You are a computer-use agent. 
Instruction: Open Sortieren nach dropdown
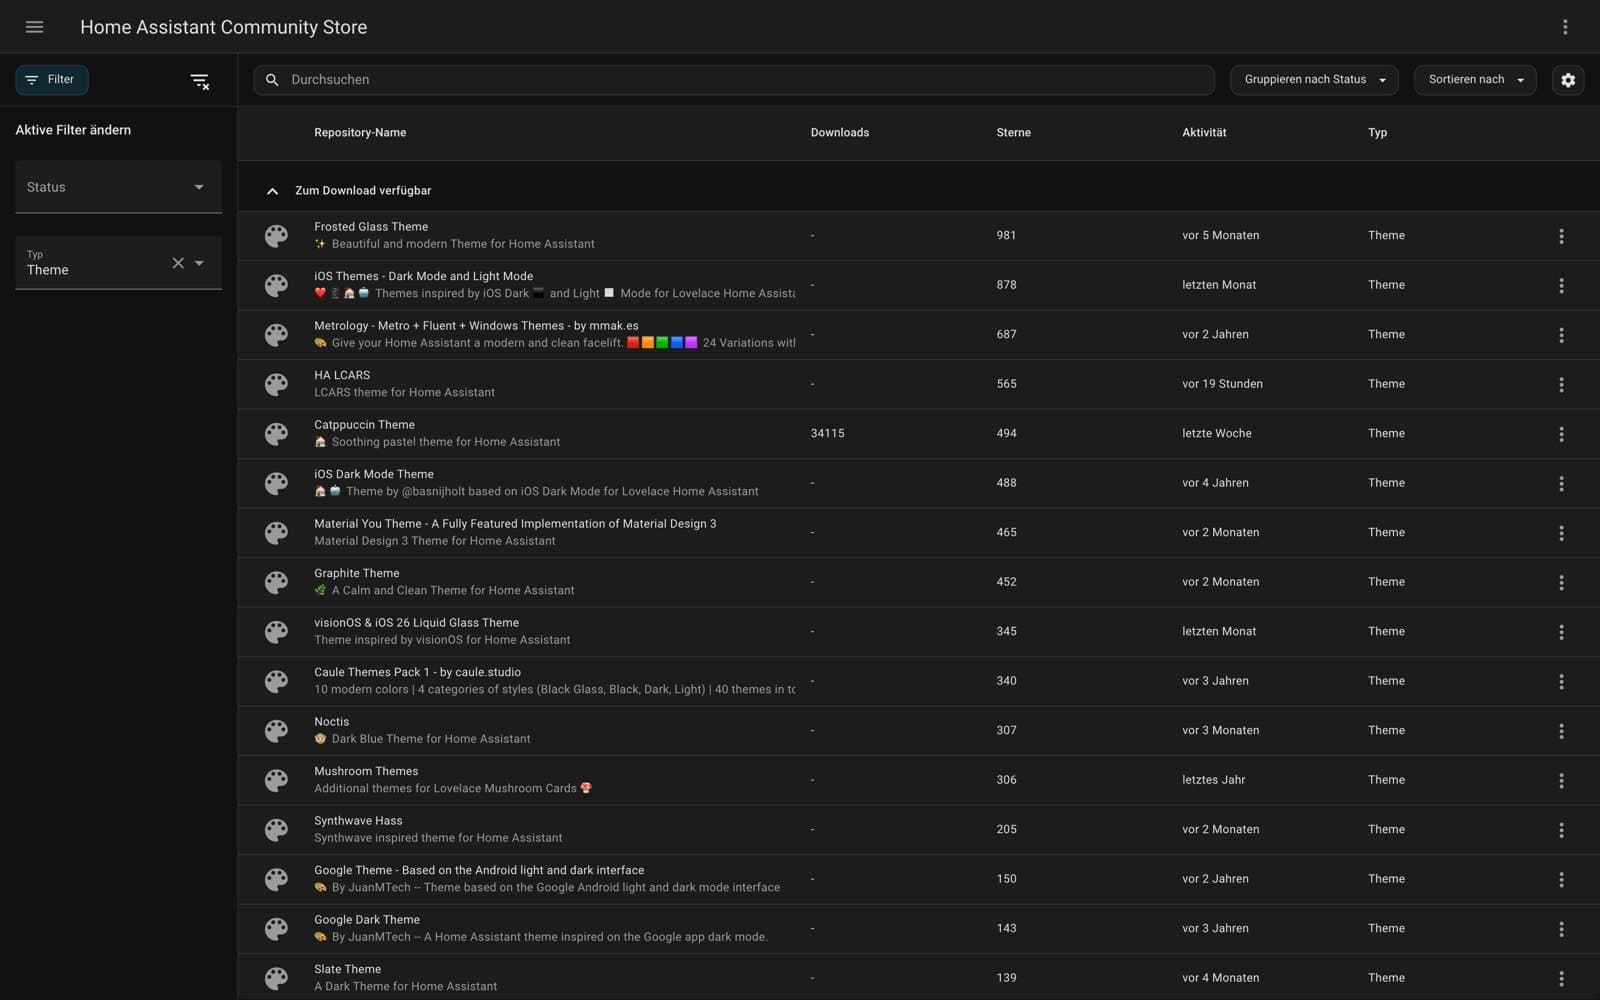pyautogui.click(x=1475, y=80)
